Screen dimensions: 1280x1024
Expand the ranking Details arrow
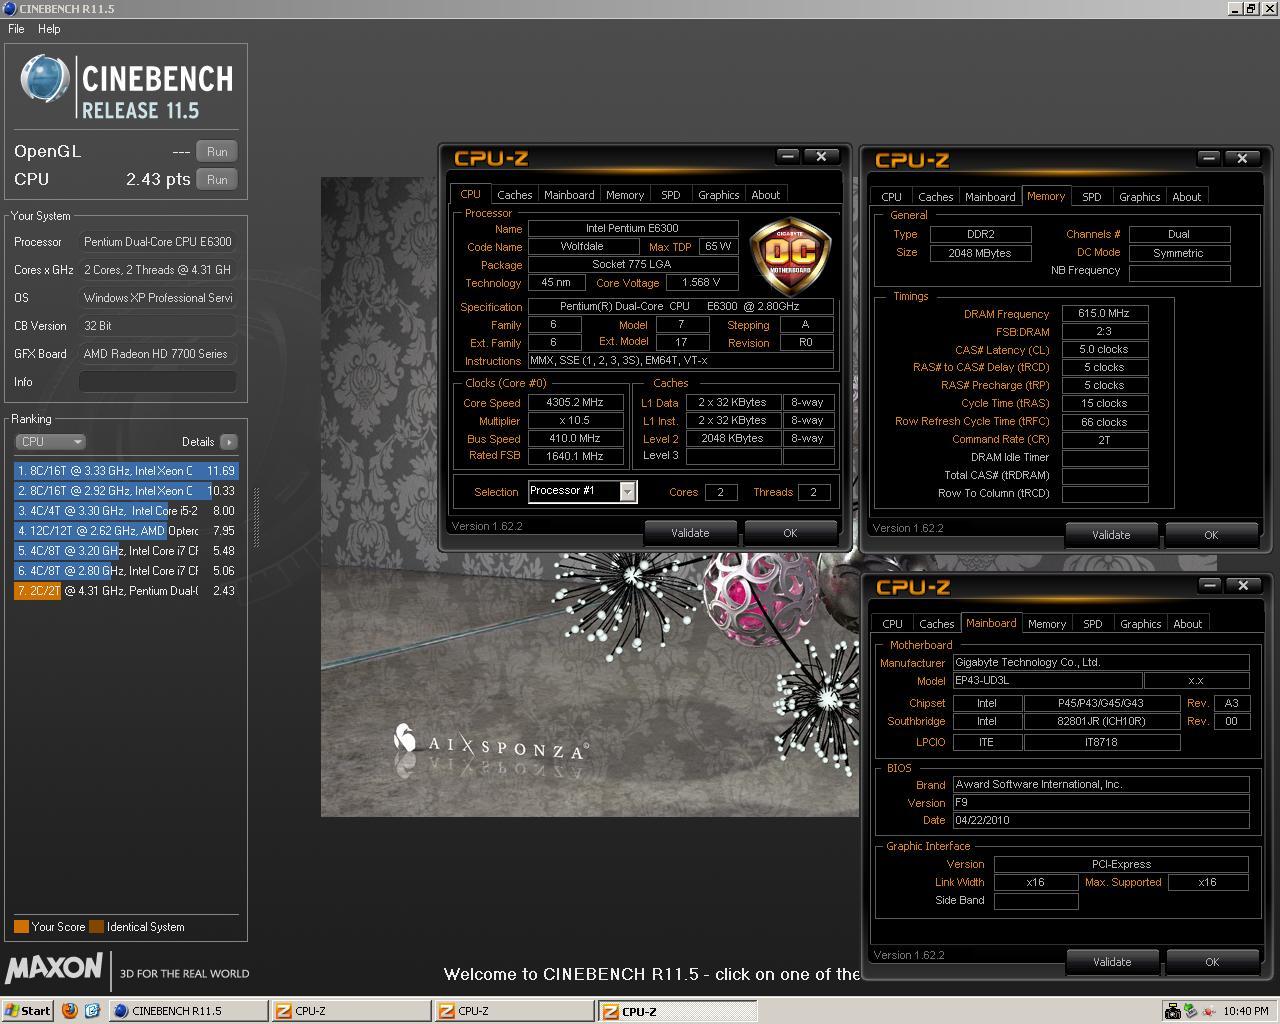click(228, 441)
